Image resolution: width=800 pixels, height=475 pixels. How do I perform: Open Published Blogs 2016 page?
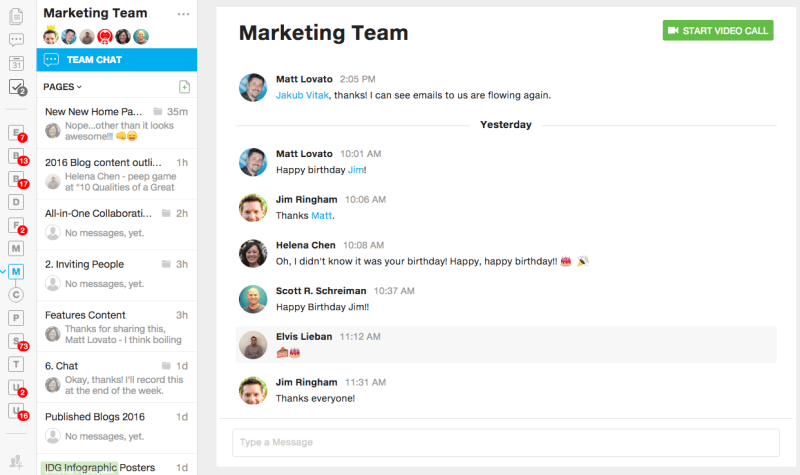[x=97, y=416]
